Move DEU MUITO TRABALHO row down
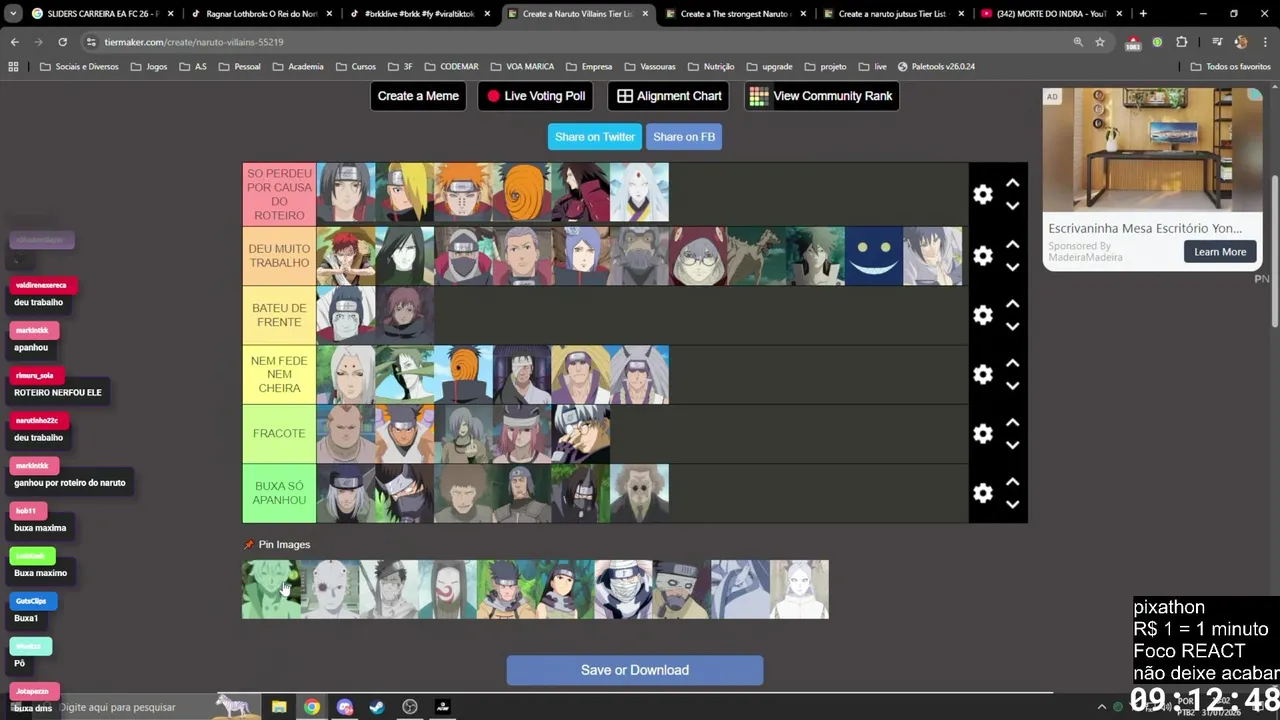 [x=1012, y=267]
